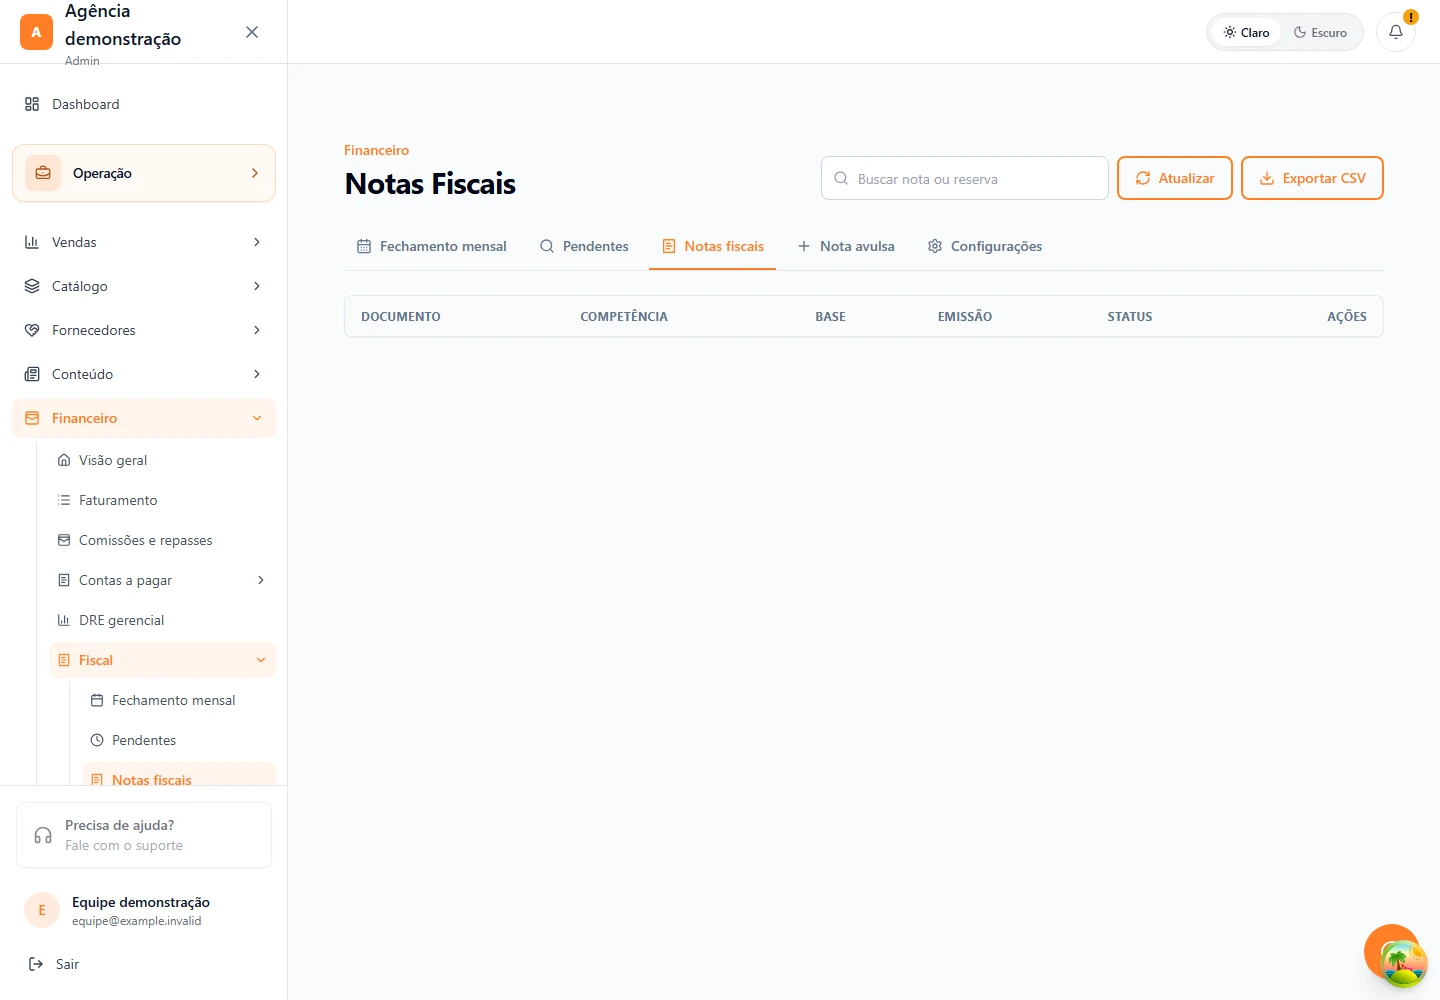Viewport: 1440px width, 1000px height.
Task: Click the agency avatar letter A
Action: click(x=36, y=32)
